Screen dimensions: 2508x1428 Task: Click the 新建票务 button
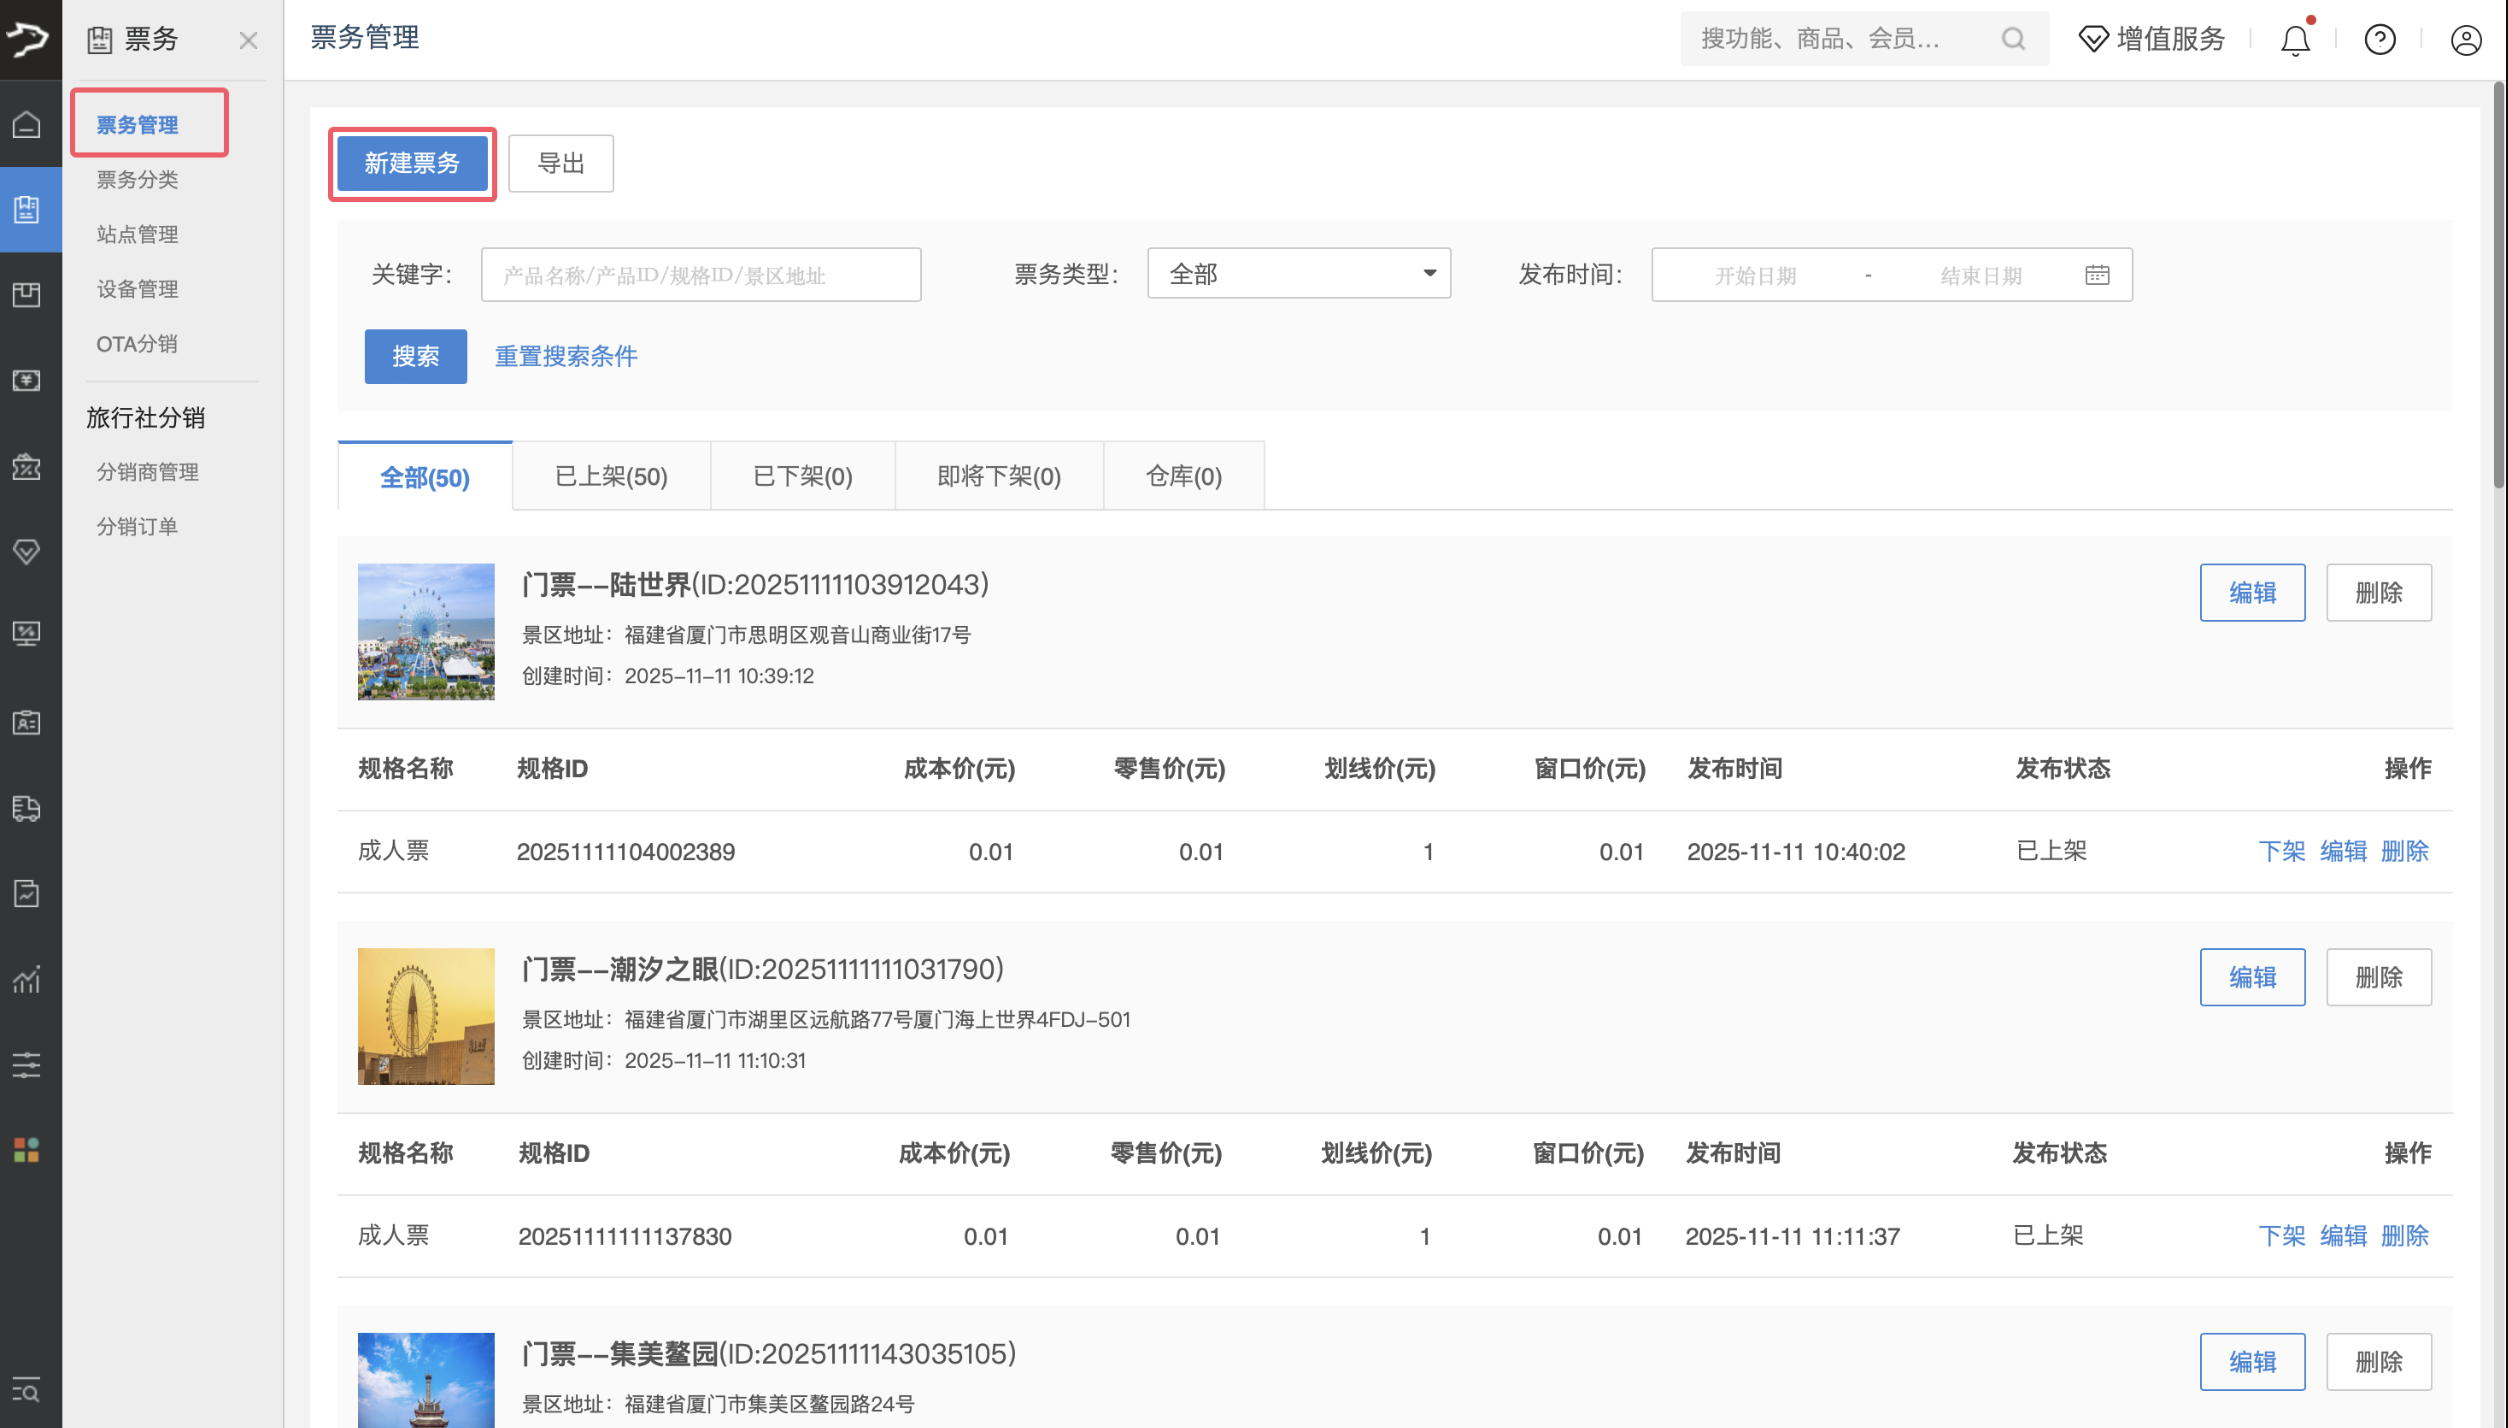pyautogui.click(x=412, y=163)
